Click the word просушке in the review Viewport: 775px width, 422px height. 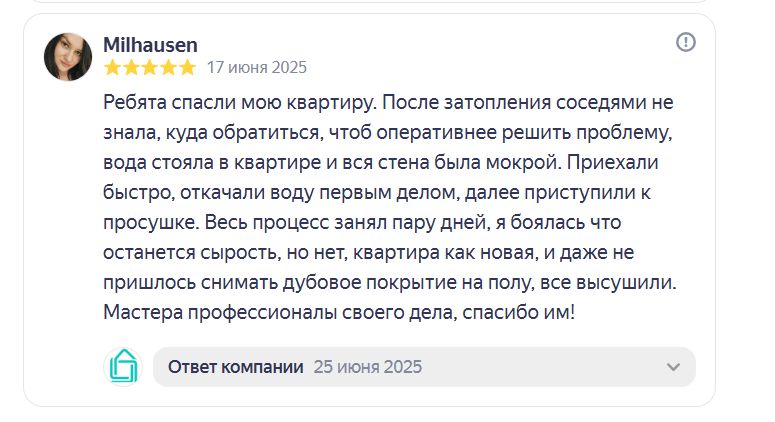pyautogui.click(x=151, y=222)
